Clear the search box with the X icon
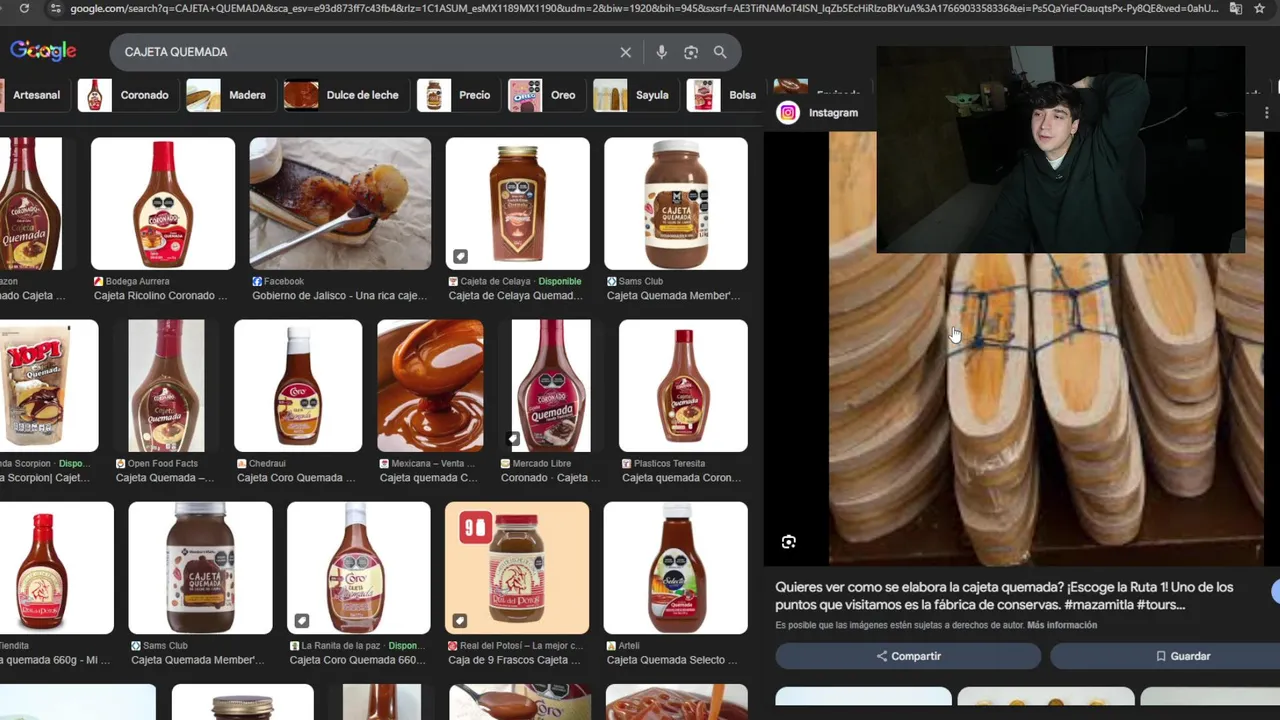This screenshot has height=720, width=1280. pyautogui.click(x=625, y=52)
